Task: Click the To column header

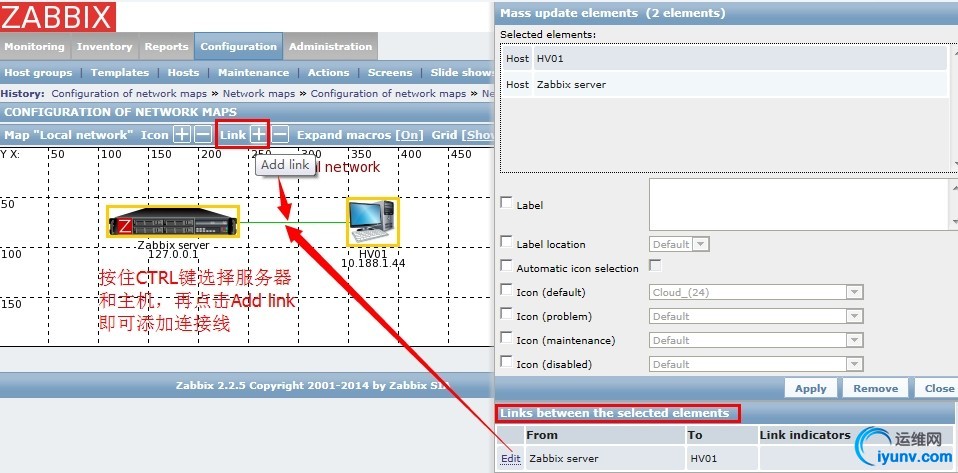Action: tap(722, 435)
